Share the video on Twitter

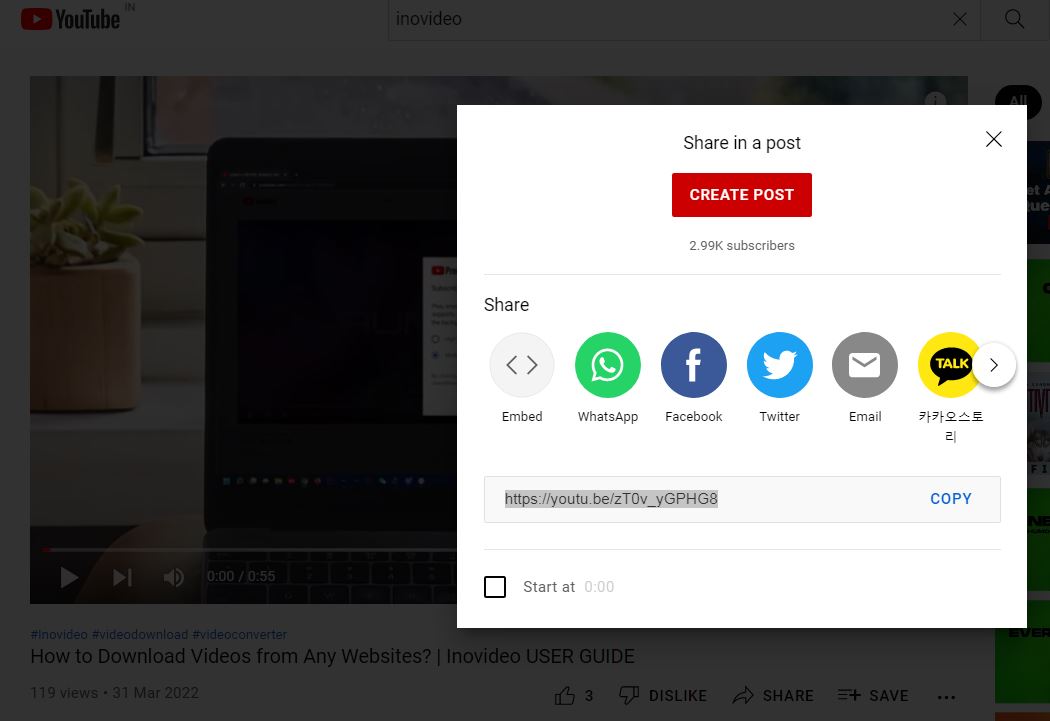[x=779, y=378]
